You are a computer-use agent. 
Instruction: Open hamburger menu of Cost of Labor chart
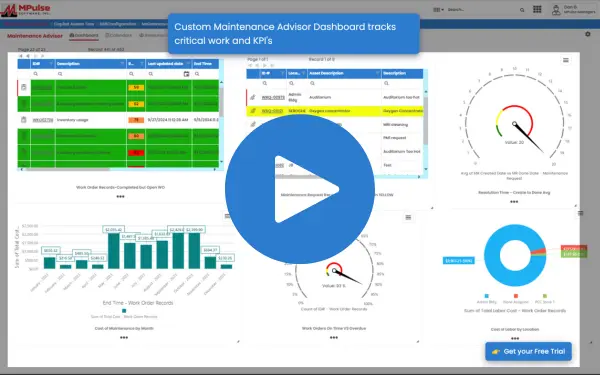pyautogui.click(x=580, y=213)
